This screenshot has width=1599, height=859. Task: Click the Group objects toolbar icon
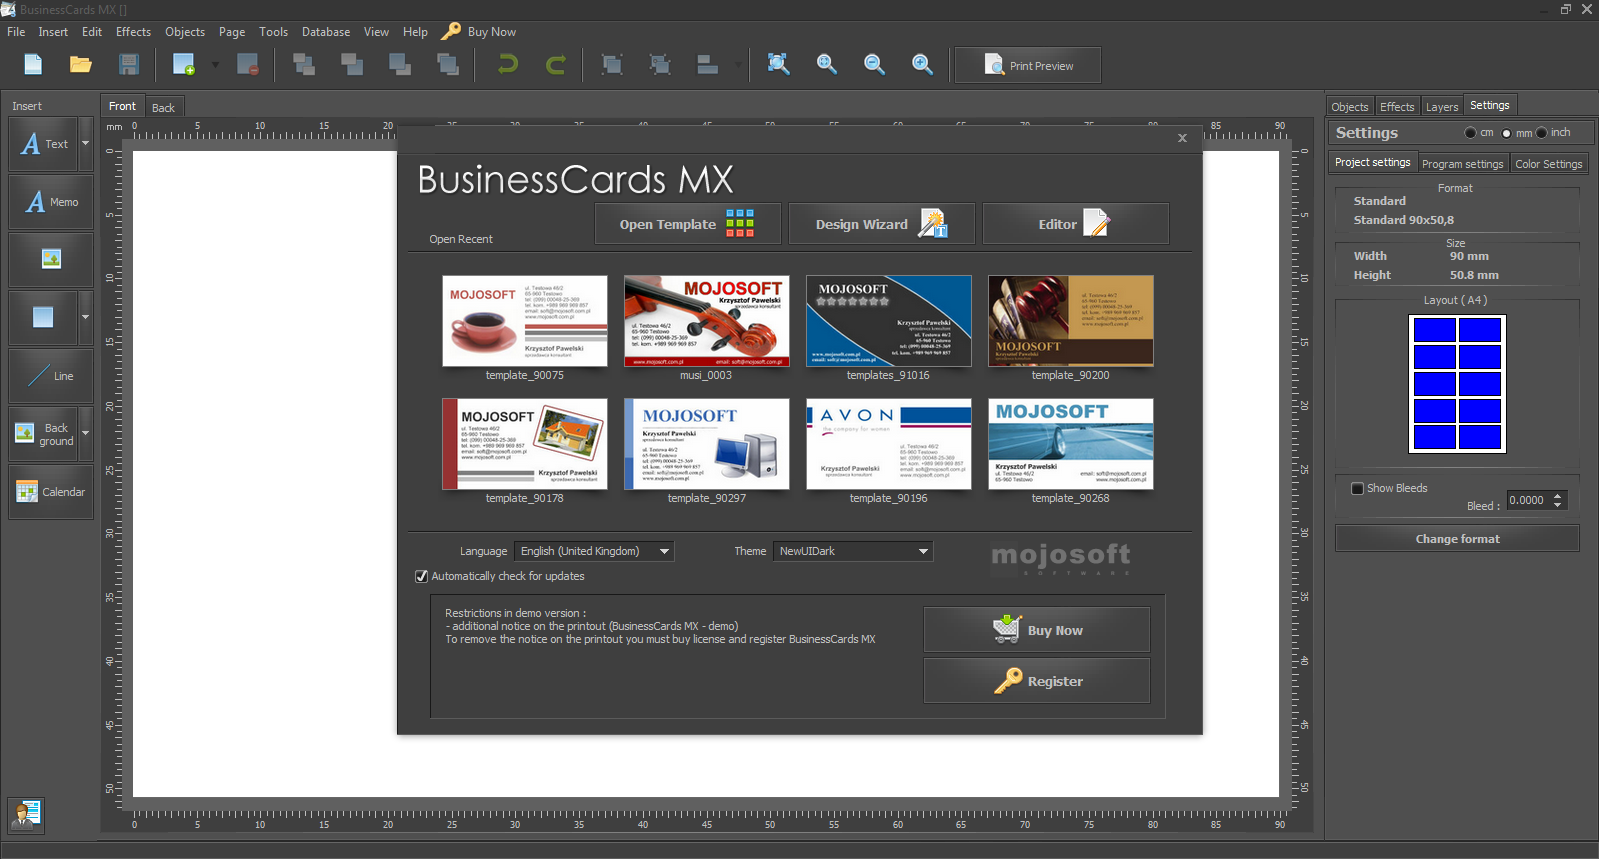click(x=612, y=65)
